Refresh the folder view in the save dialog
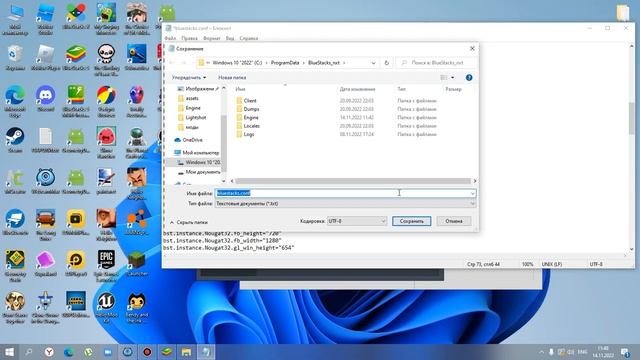This screenshot has height=360, width=640. click(386, 62)
